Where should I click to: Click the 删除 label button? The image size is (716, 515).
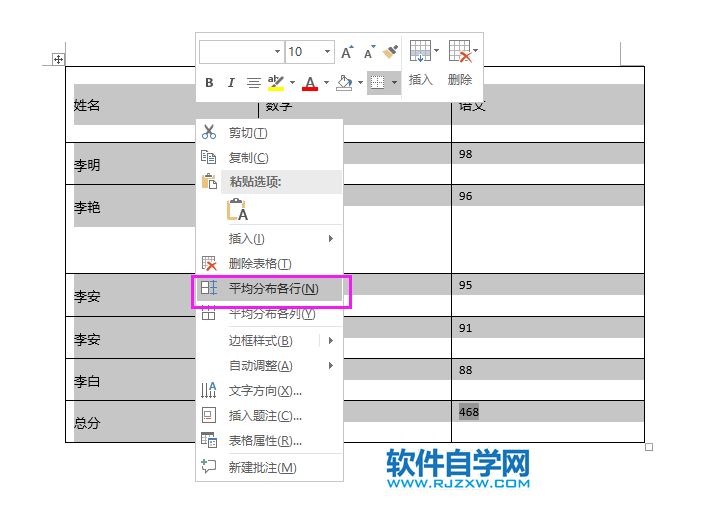point(460,80)
